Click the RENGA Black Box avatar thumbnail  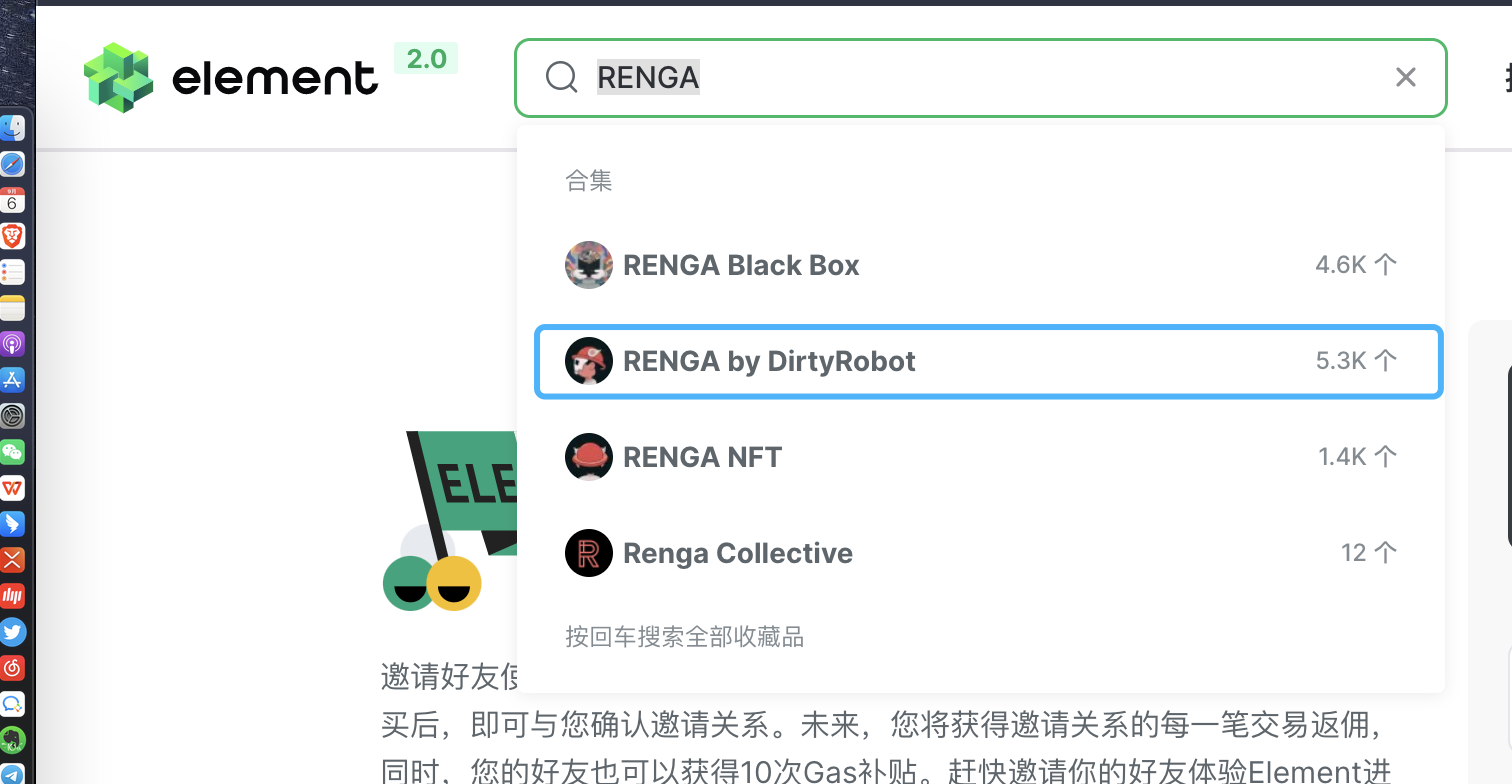[589, 265]
